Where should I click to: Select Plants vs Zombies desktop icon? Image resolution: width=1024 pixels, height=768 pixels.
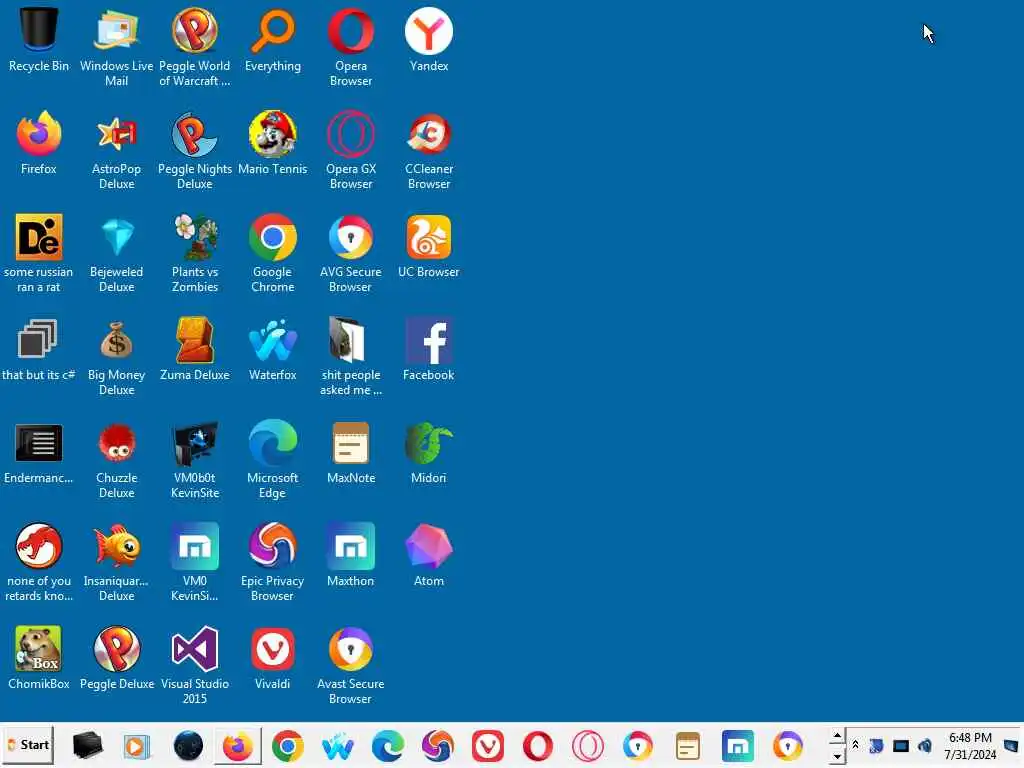(x=195, y=253)
